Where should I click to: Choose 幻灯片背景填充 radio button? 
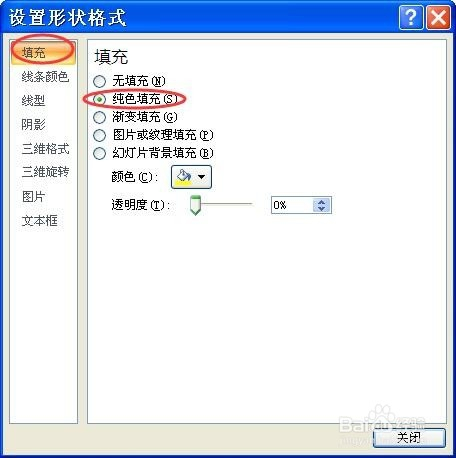pyautogui.click(x=99, y=153)
